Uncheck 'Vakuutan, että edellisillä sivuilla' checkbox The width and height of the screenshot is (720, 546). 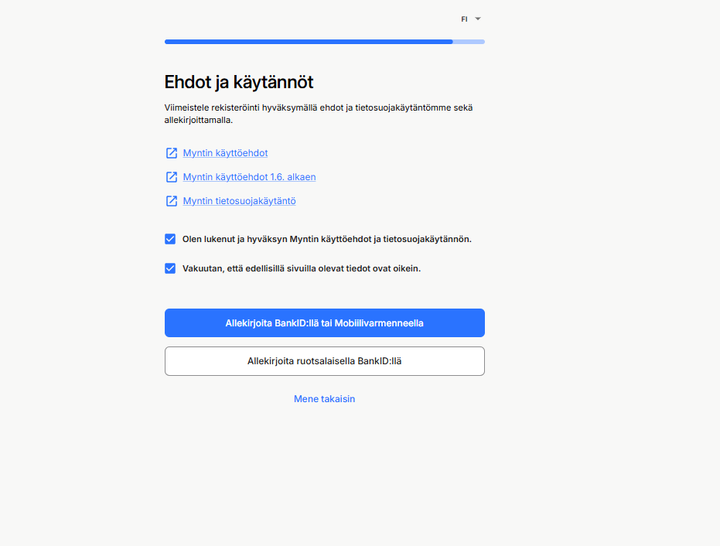[170, 268]
